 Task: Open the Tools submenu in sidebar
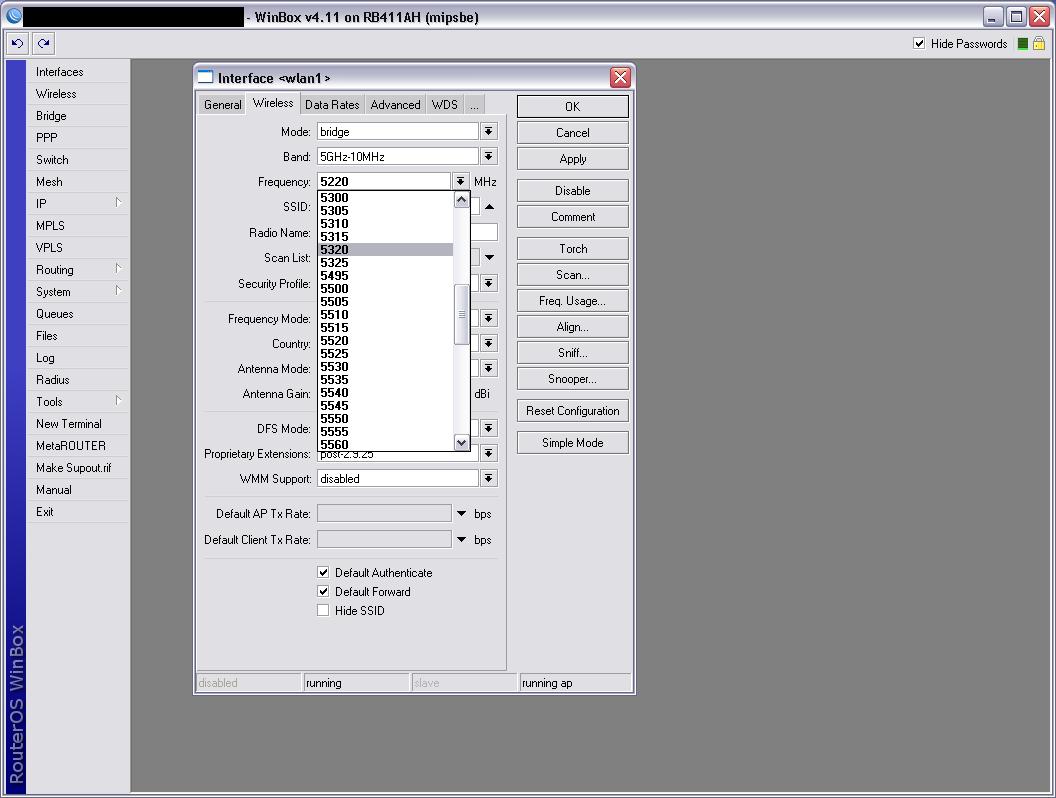pyautogui.click(x=77, y=401)
